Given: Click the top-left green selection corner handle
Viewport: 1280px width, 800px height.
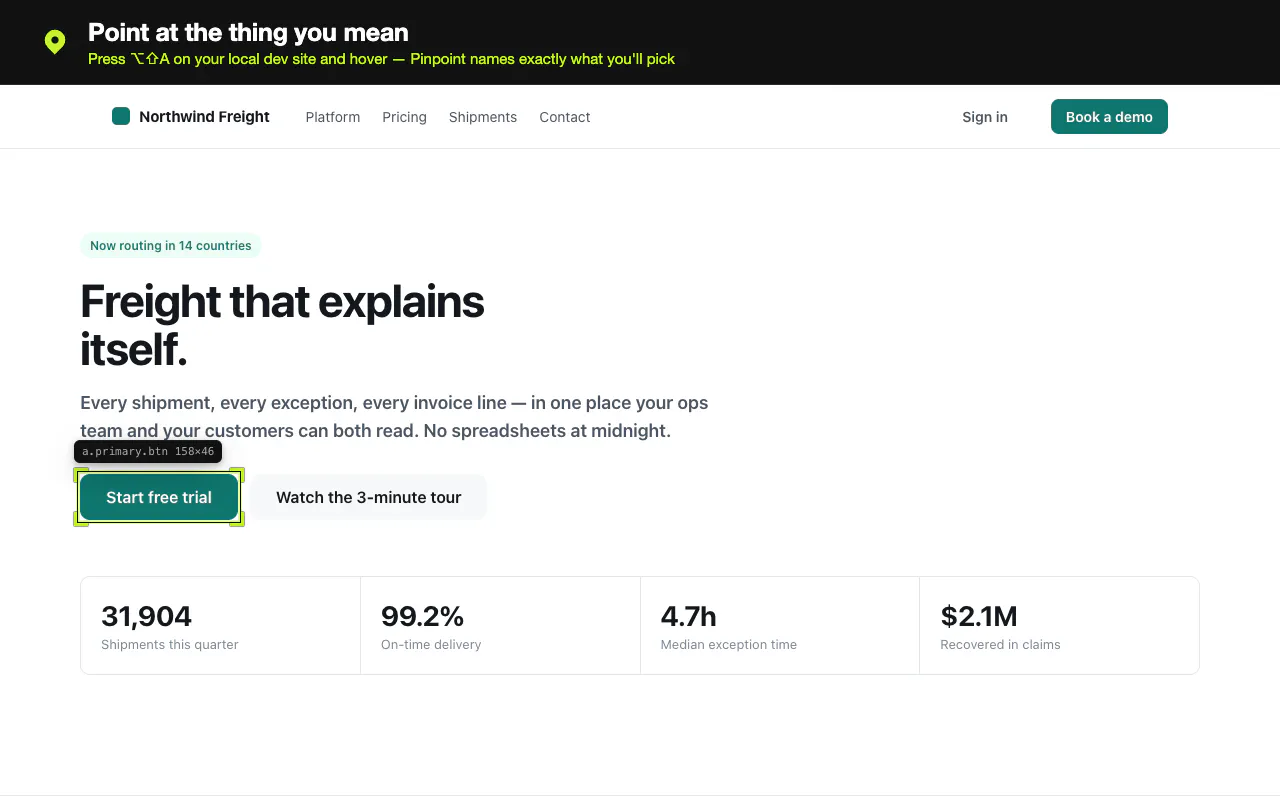Looking at the screenshot, I should [x=81, y=475].
